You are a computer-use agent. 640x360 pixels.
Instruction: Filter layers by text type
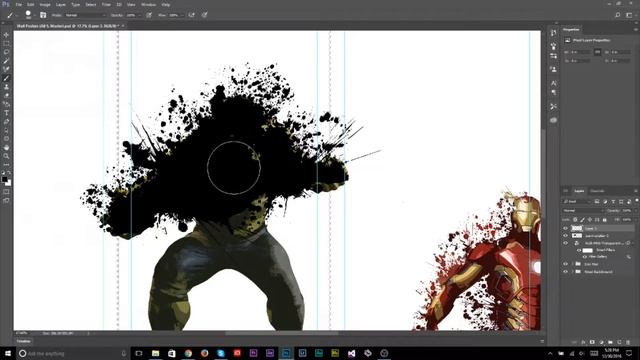(613, 201)
